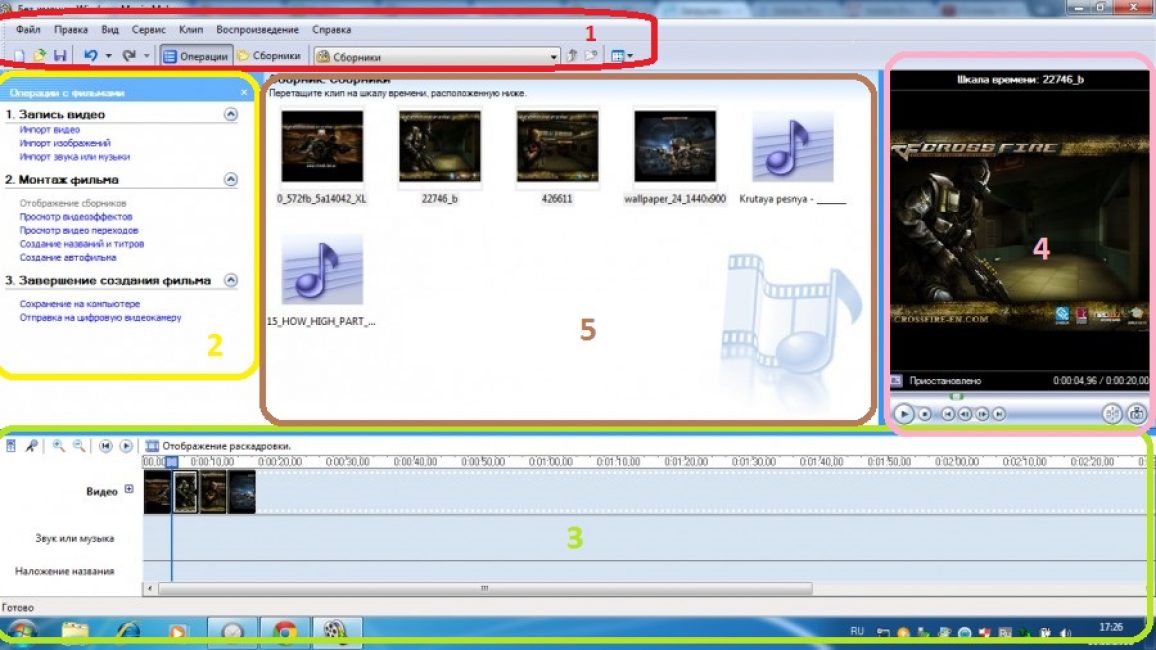Click the Open Project folder icon
This screenshot has width=1156, height=650.
39,55
